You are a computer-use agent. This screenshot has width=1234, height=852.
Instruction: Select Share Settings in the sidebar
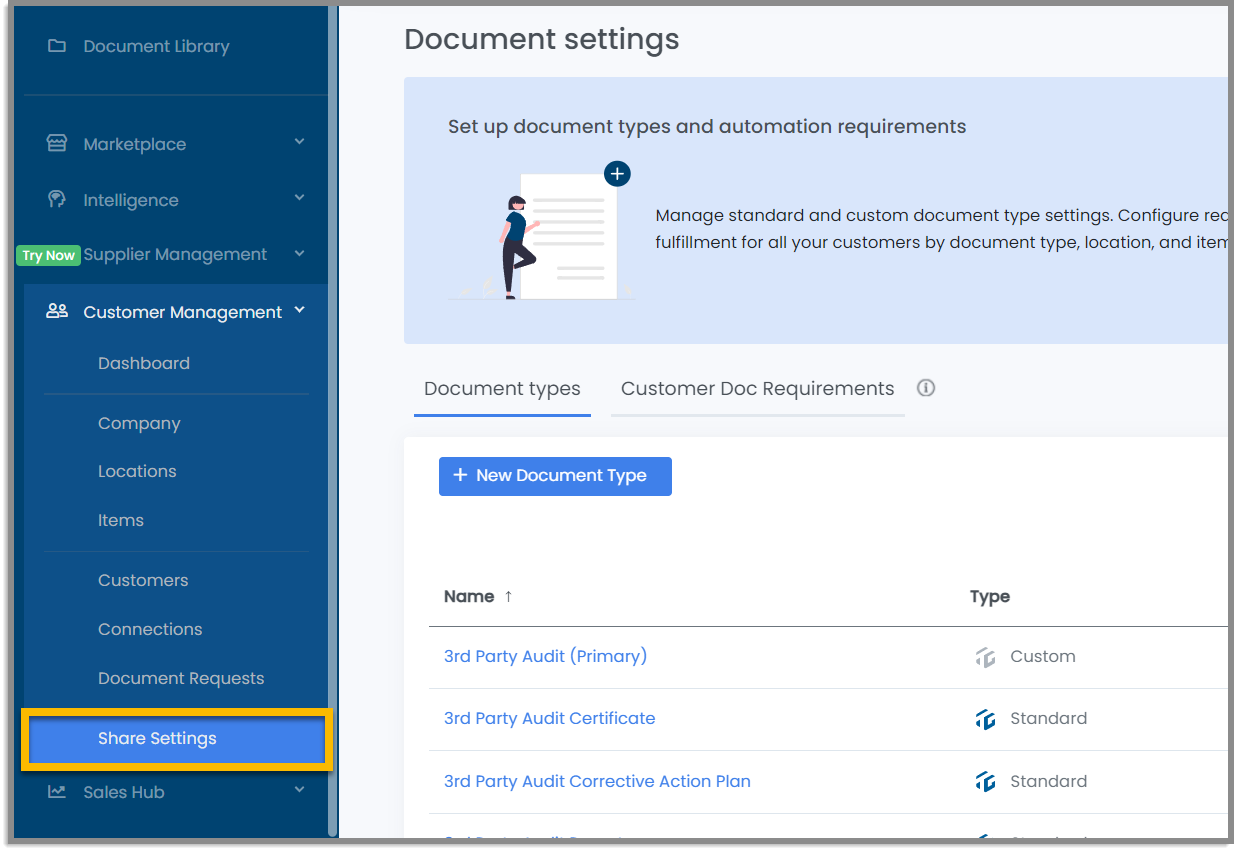pyautogui.click(x=176, y=739)
